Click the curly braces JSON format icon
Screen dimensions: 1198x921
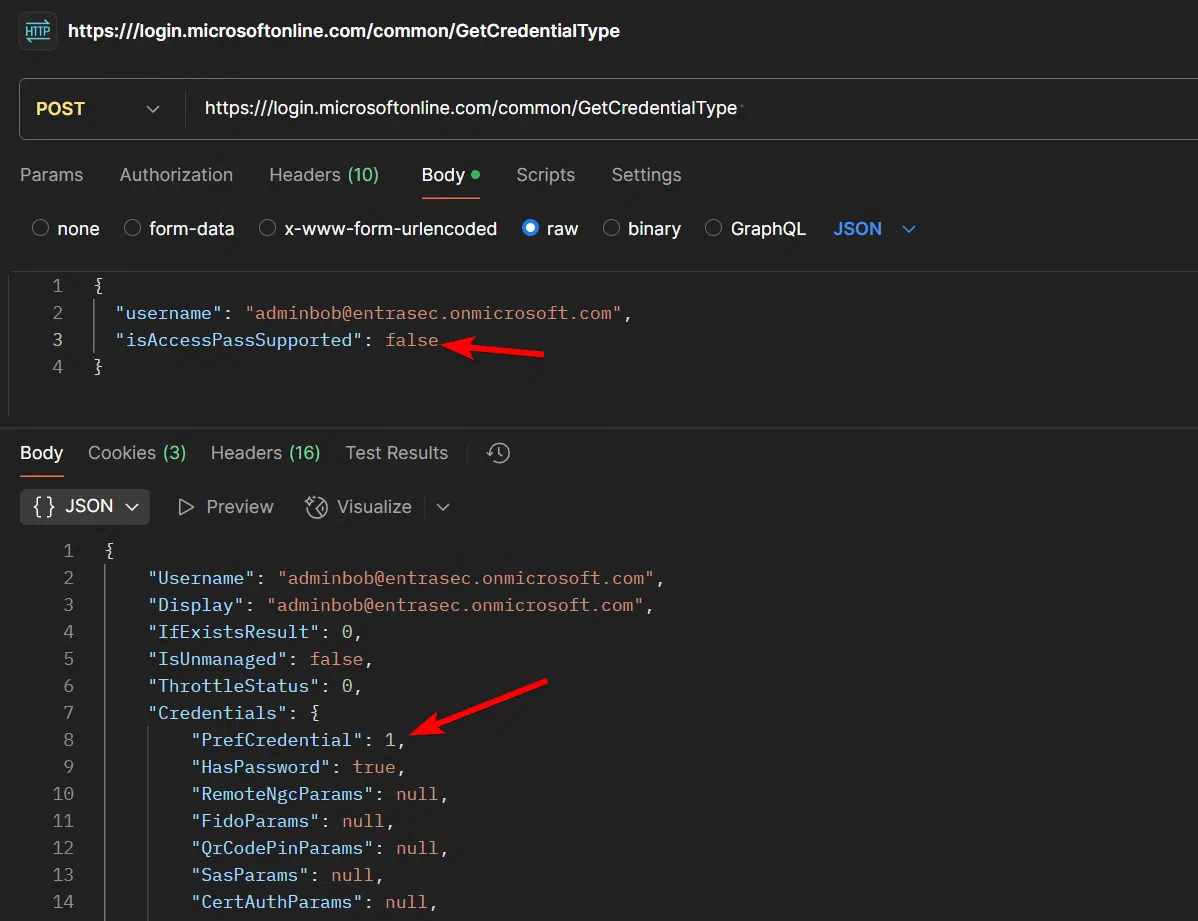(x=44, y=507)
